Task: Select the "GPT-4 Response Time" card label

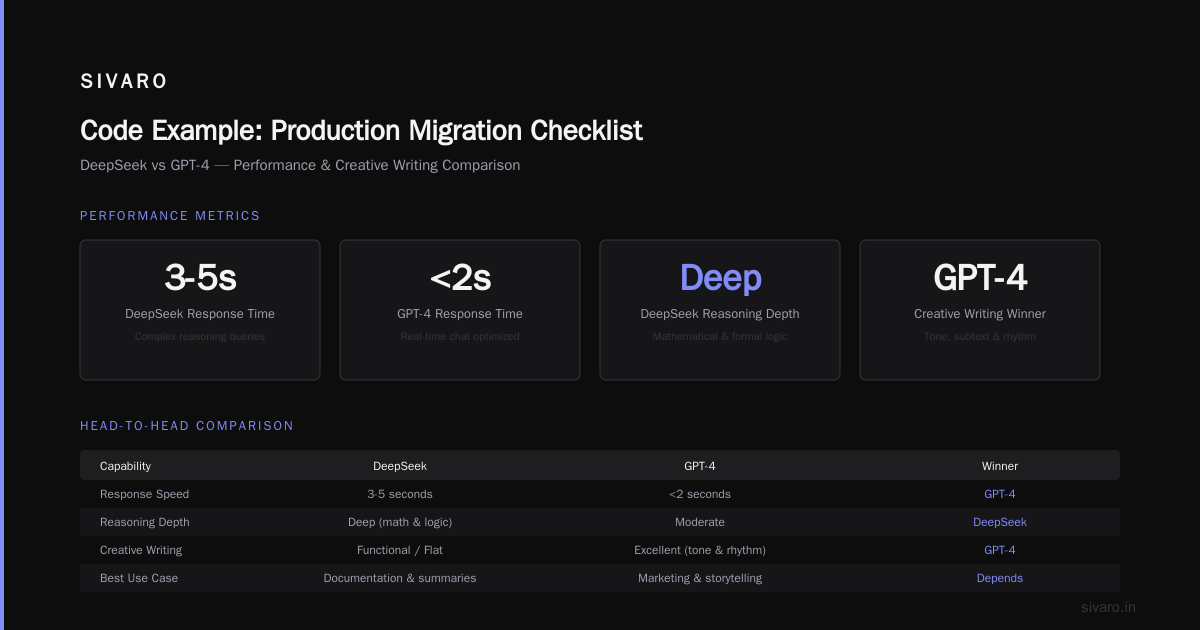Action: click(x=460, y=314)
